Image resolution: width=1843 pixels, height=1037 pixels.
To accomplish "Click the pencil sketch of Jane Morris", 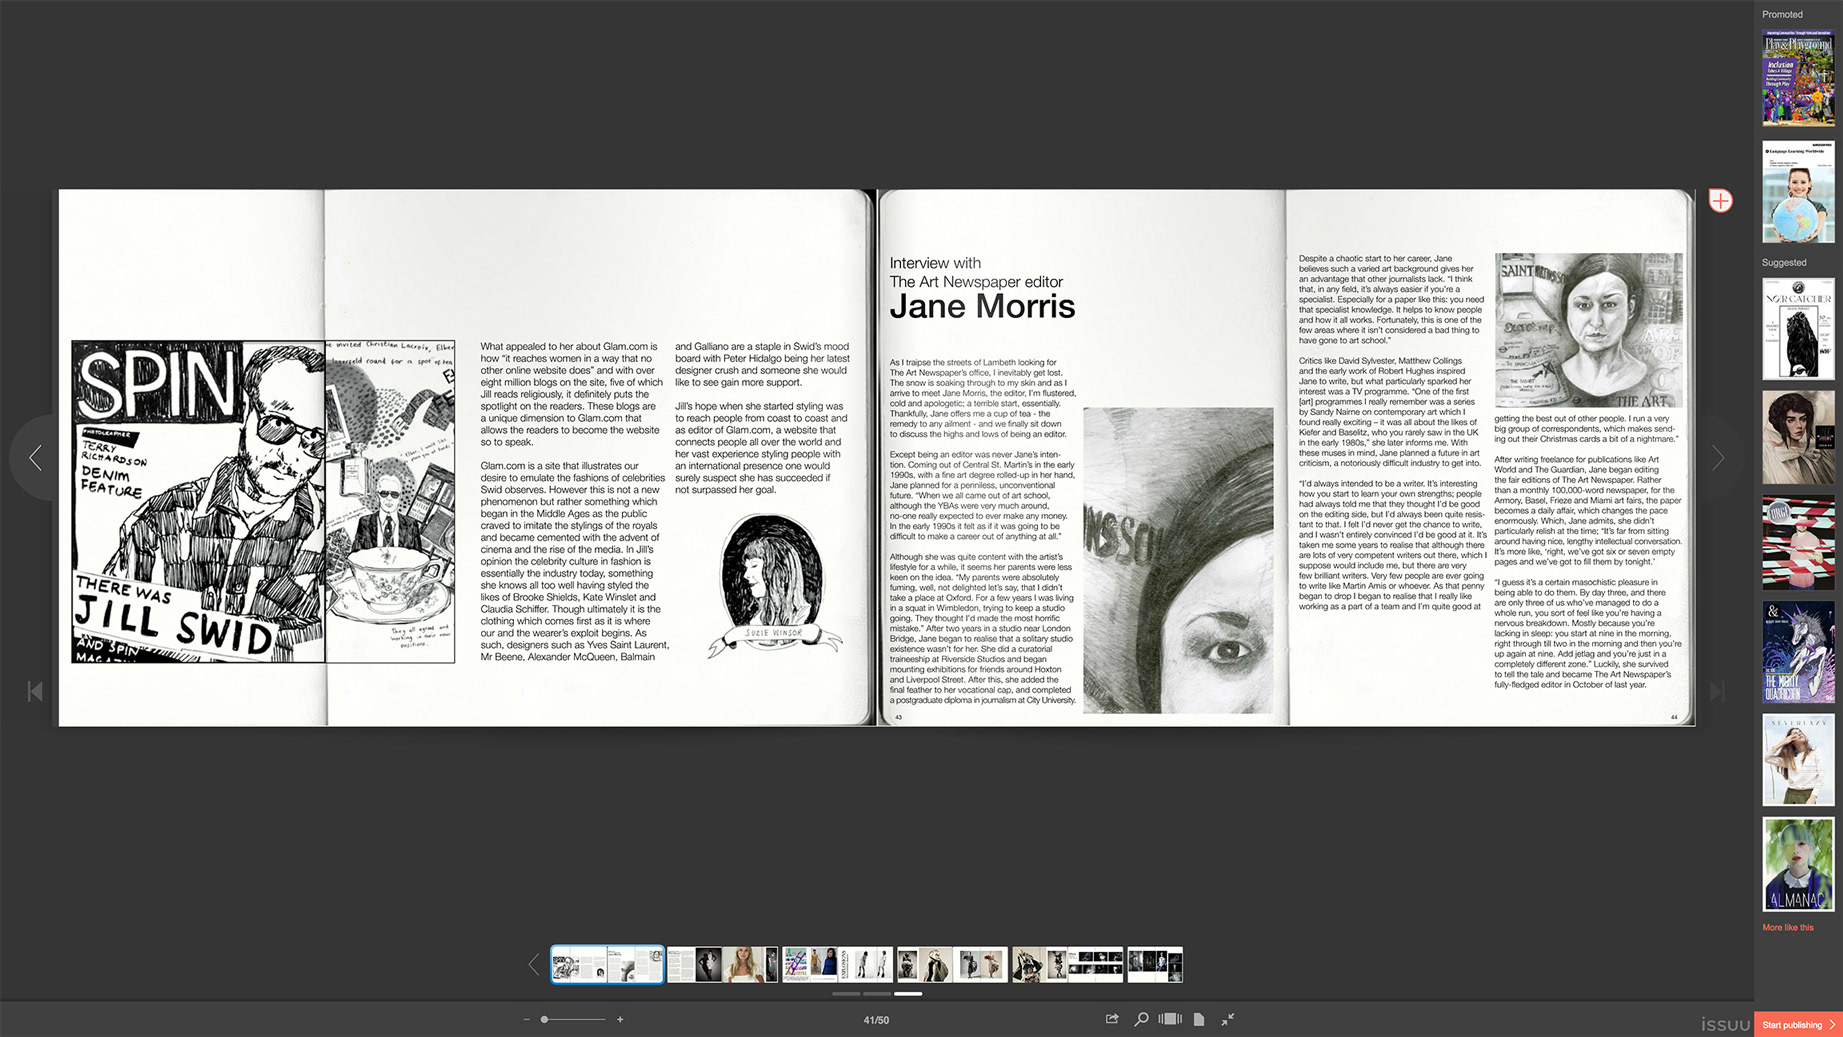I will point(1588,330).
